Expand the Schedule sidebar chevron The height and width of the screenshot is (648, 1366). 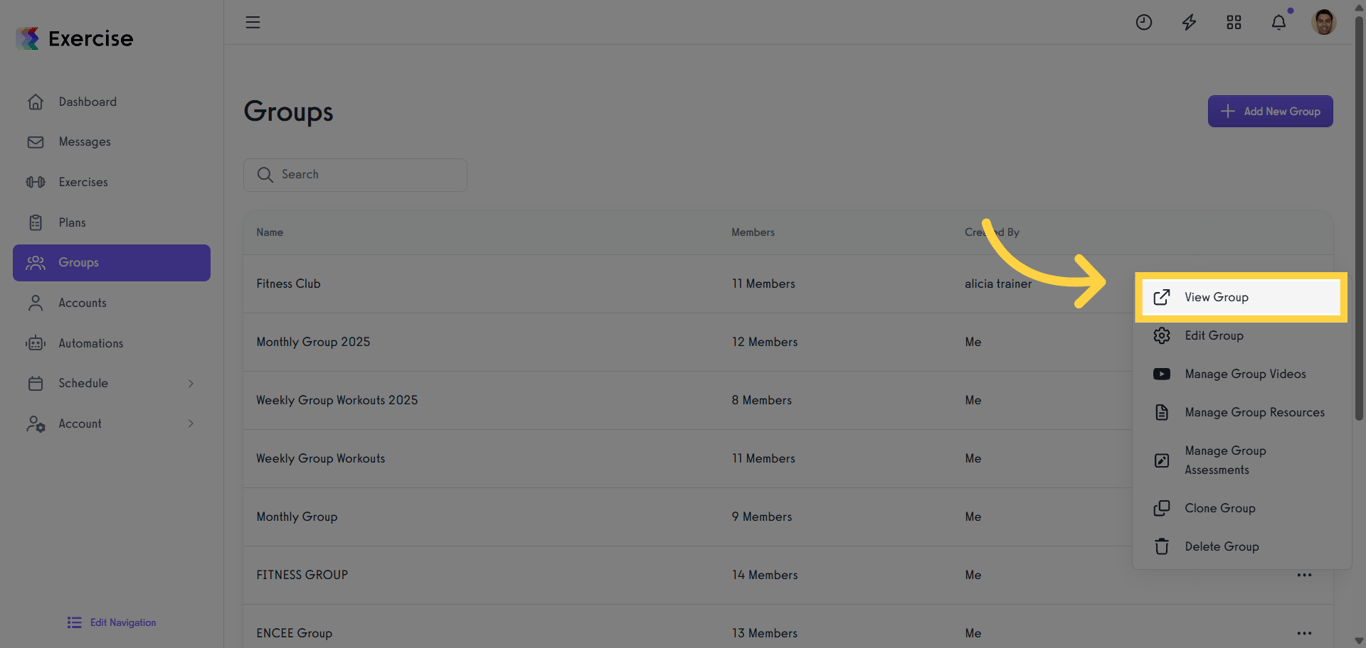pyautogui.click(x=190, y=382)
